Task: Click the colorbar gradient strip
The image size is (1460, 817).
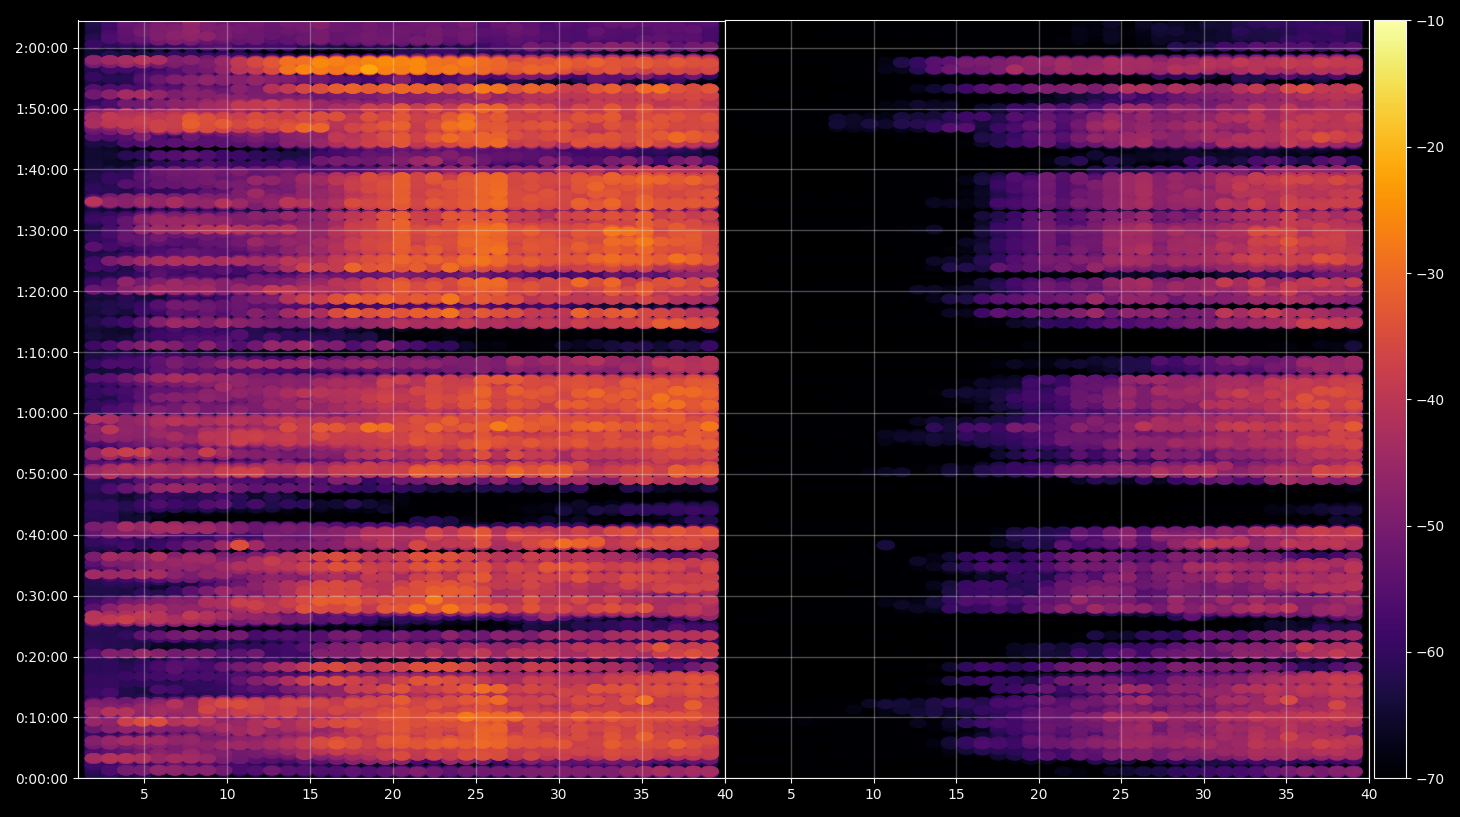Action: coord(1390,399)
